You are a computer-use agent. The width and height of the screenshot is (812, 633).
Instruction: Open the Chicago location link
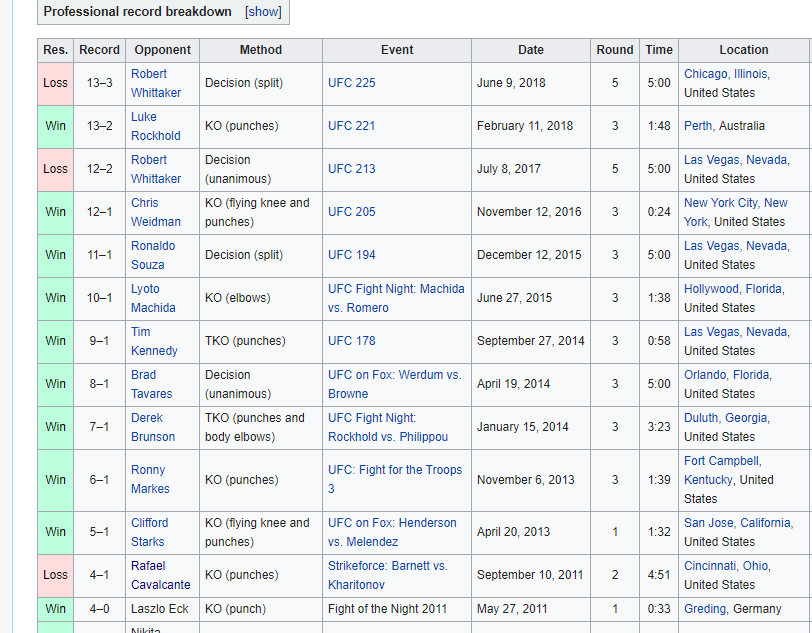[x=705, y=74]
